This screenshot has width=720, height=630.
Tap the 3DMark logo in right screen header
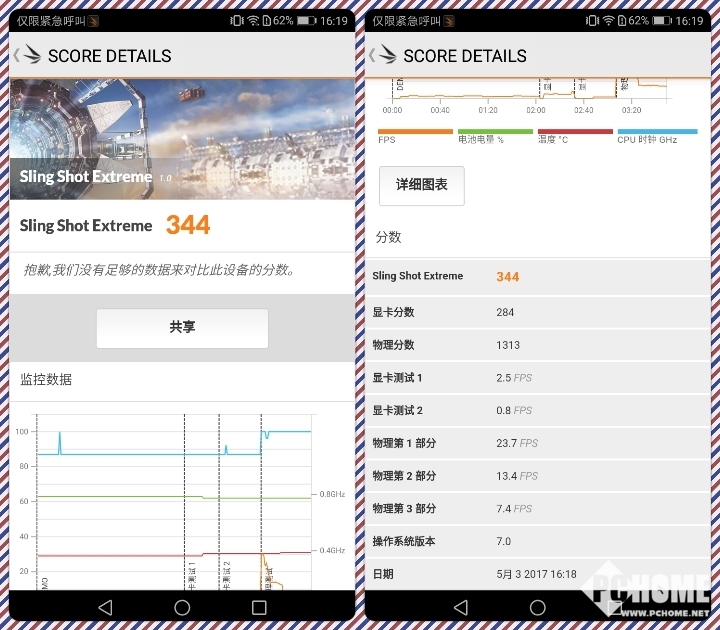pos(388,55)
